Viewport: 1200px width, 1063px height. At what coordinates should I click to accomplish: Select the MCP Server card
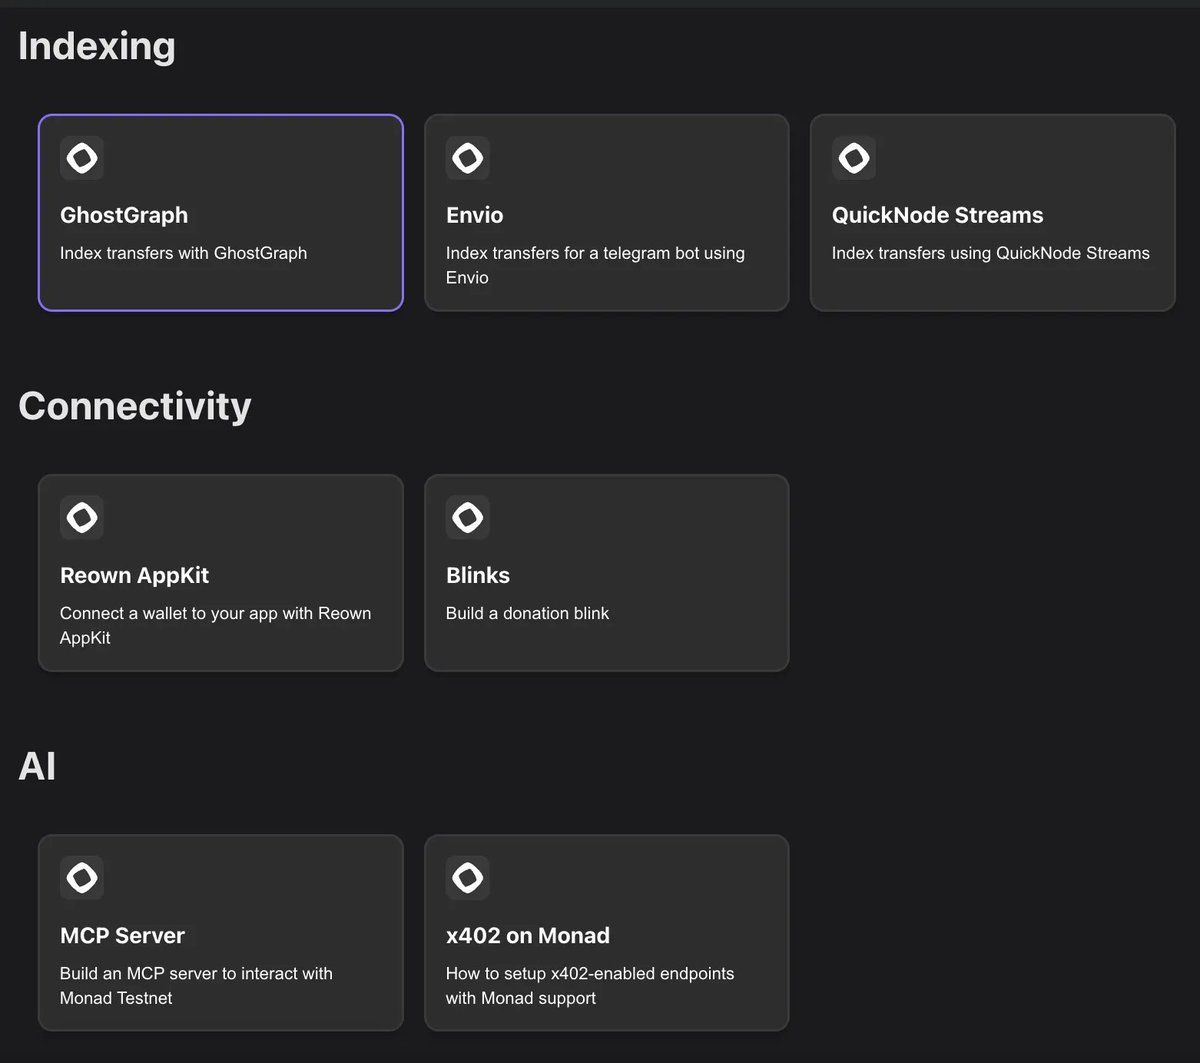[220, 932]
